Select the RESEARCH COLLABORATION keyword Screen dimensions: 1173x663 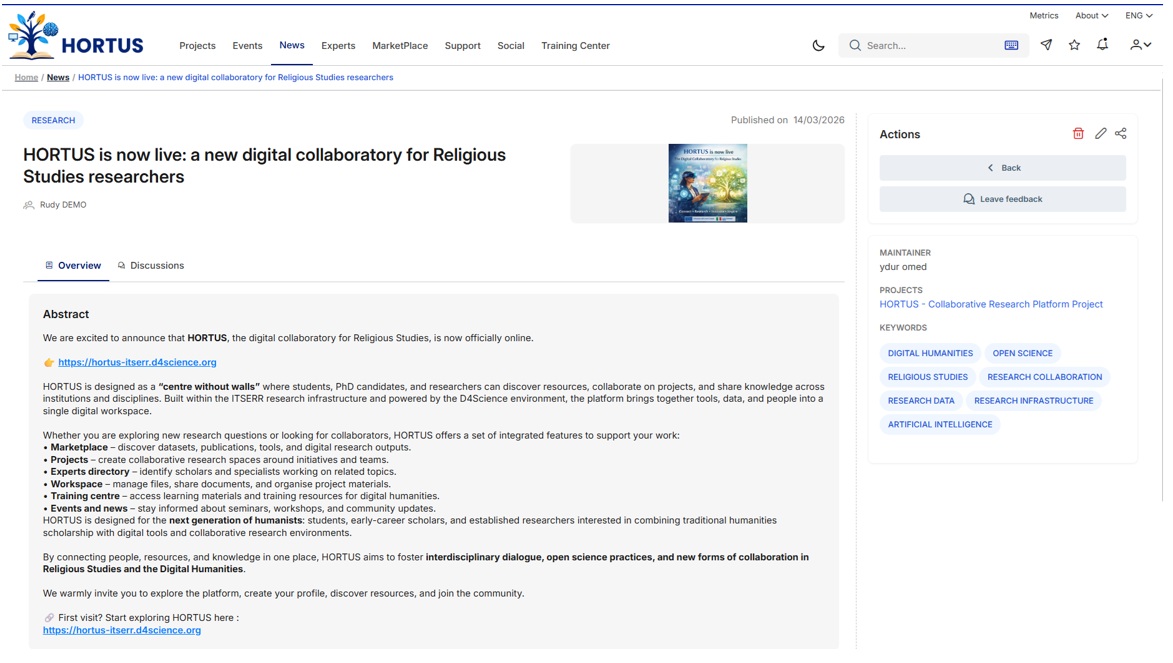[x=1044, y=377]
